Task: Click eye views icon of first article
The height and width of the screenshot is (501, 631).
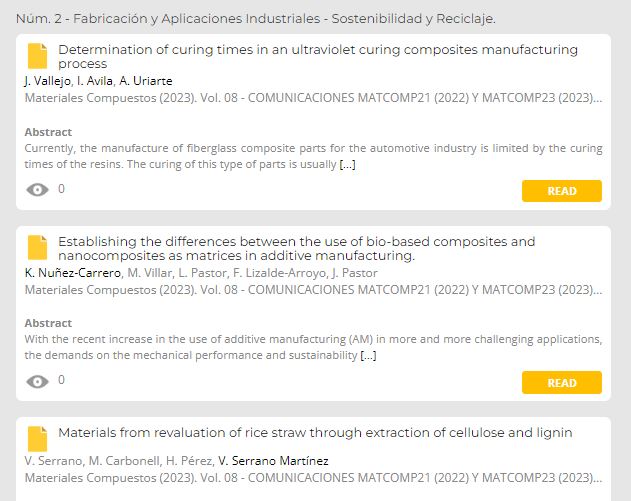Action: pos(37,190)
